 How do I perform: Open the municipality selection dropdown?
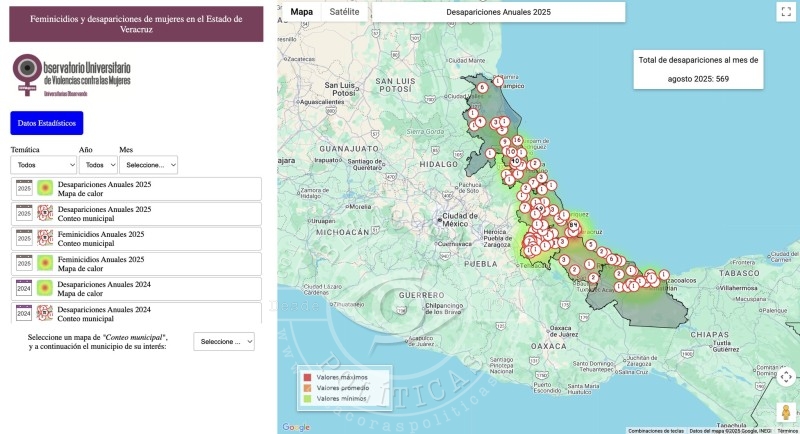(x=223, y=342)
